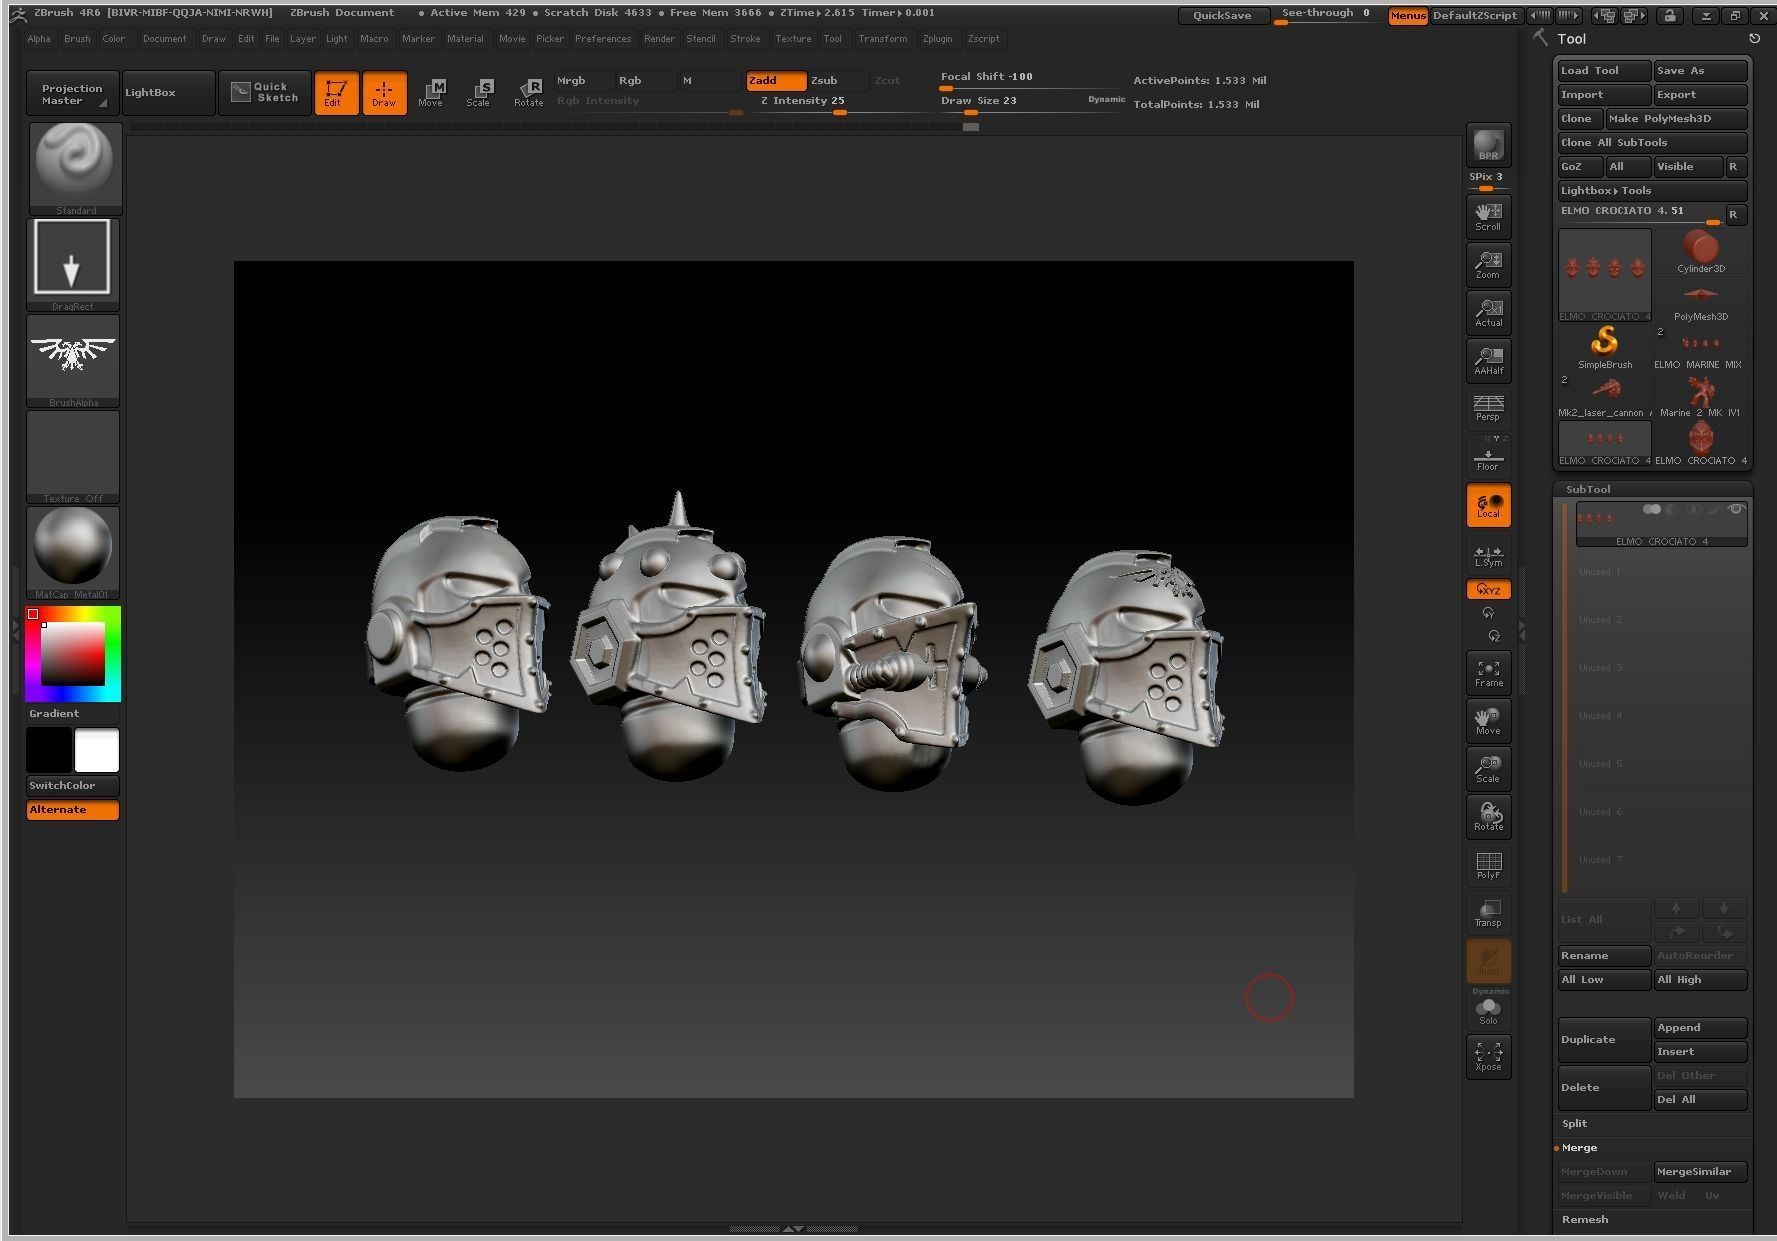Image resolution: width=1777 pixels, height=1241 pixels.
Task: Click the right shelf Move view icon
Action: click(1488, 720)
